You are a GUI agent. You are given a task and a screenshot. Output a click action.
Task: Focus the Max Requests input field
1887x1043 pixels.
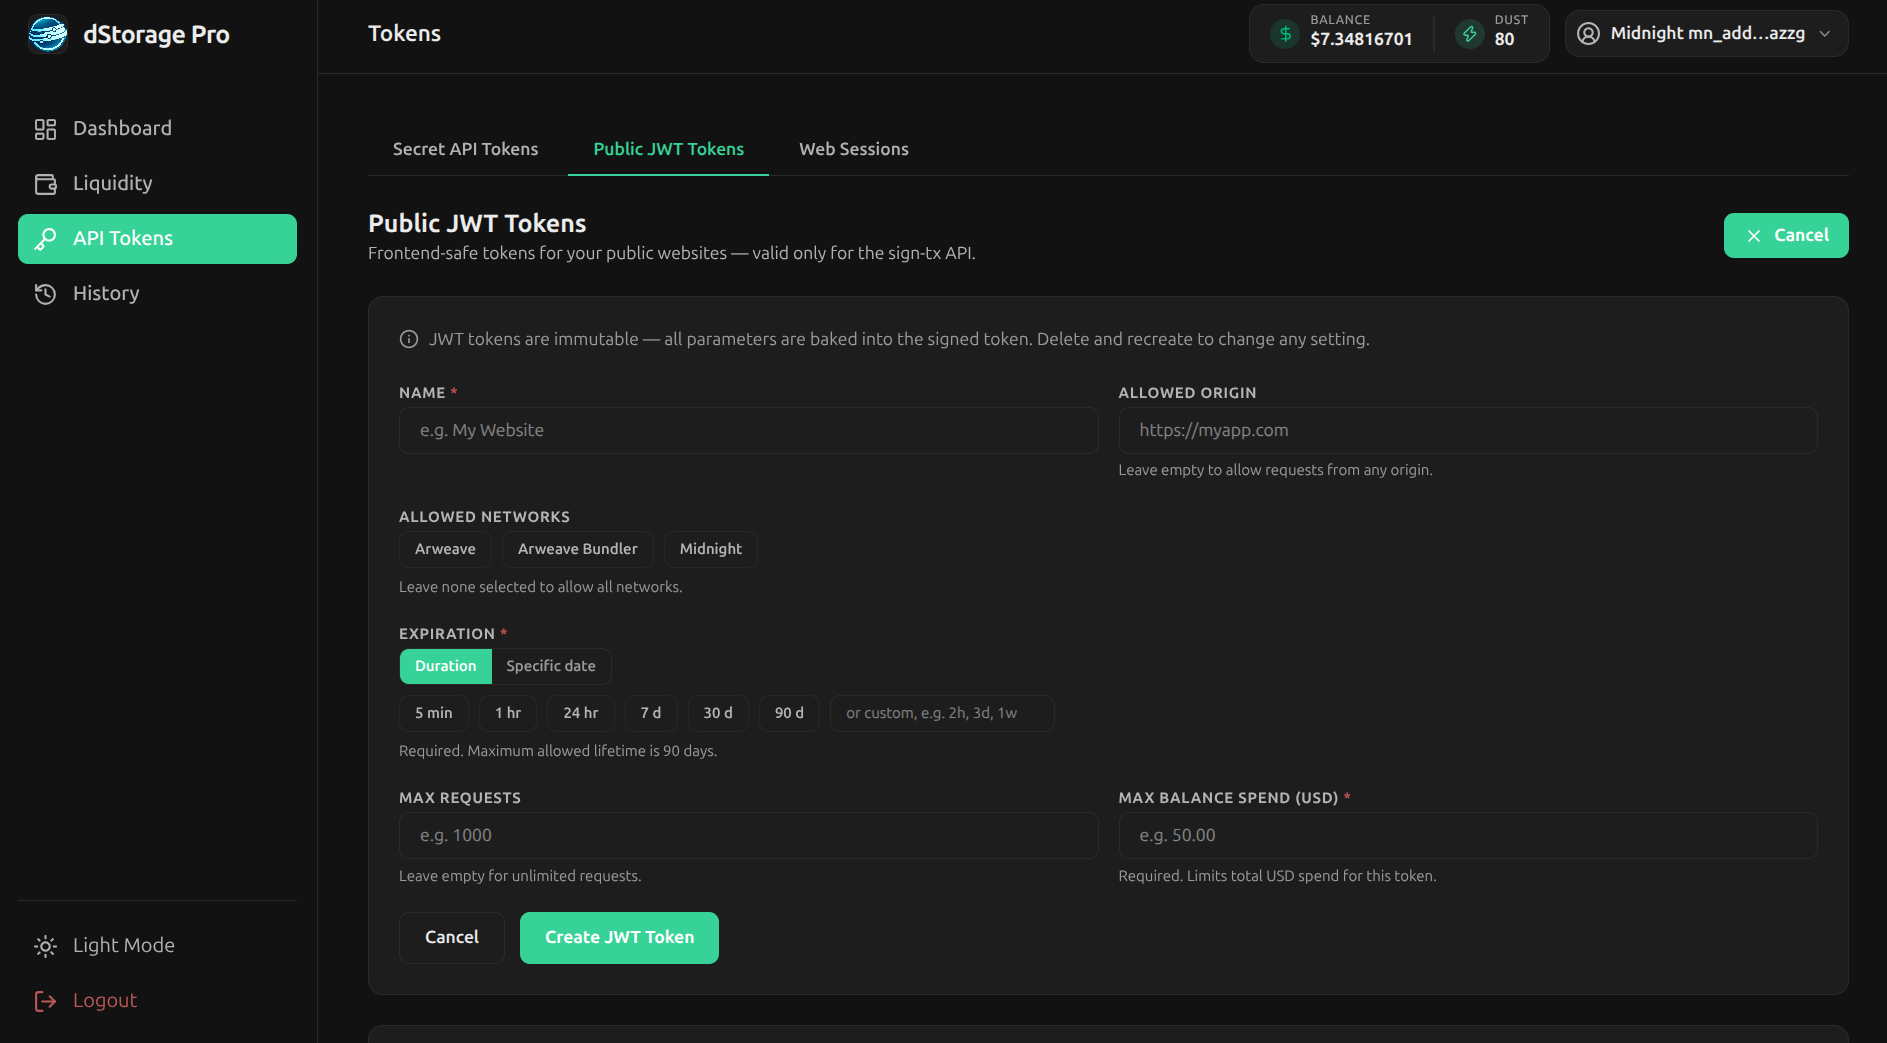pos(748,836)
